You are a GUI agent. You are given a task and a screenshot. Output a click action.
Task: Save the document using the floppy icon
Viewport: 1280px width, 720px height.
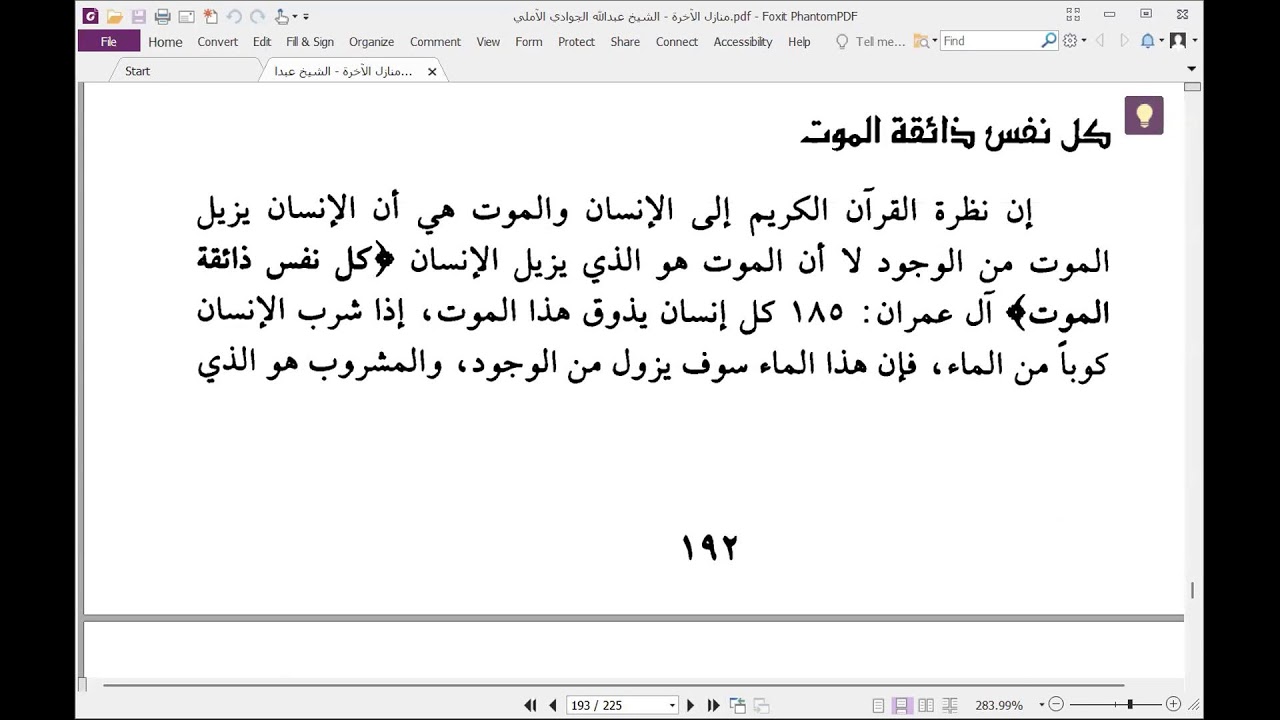[x=139, y=16]
